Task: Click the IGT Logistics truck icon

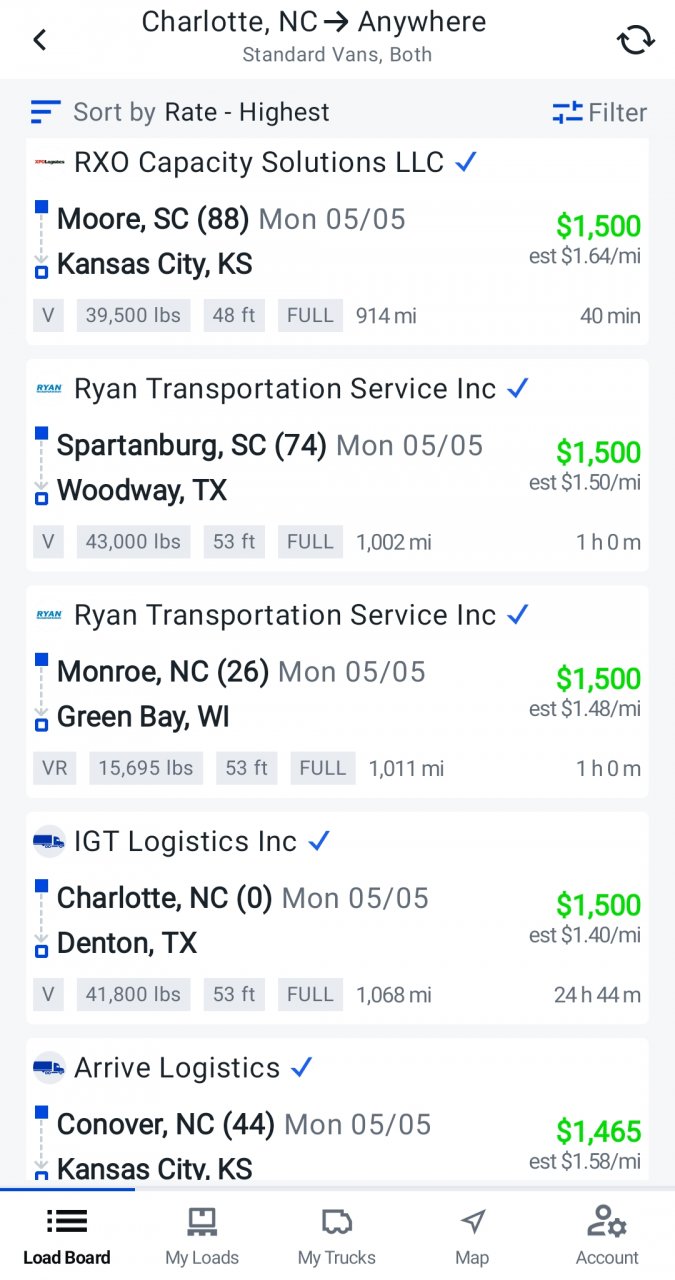Action: point(49,842)
